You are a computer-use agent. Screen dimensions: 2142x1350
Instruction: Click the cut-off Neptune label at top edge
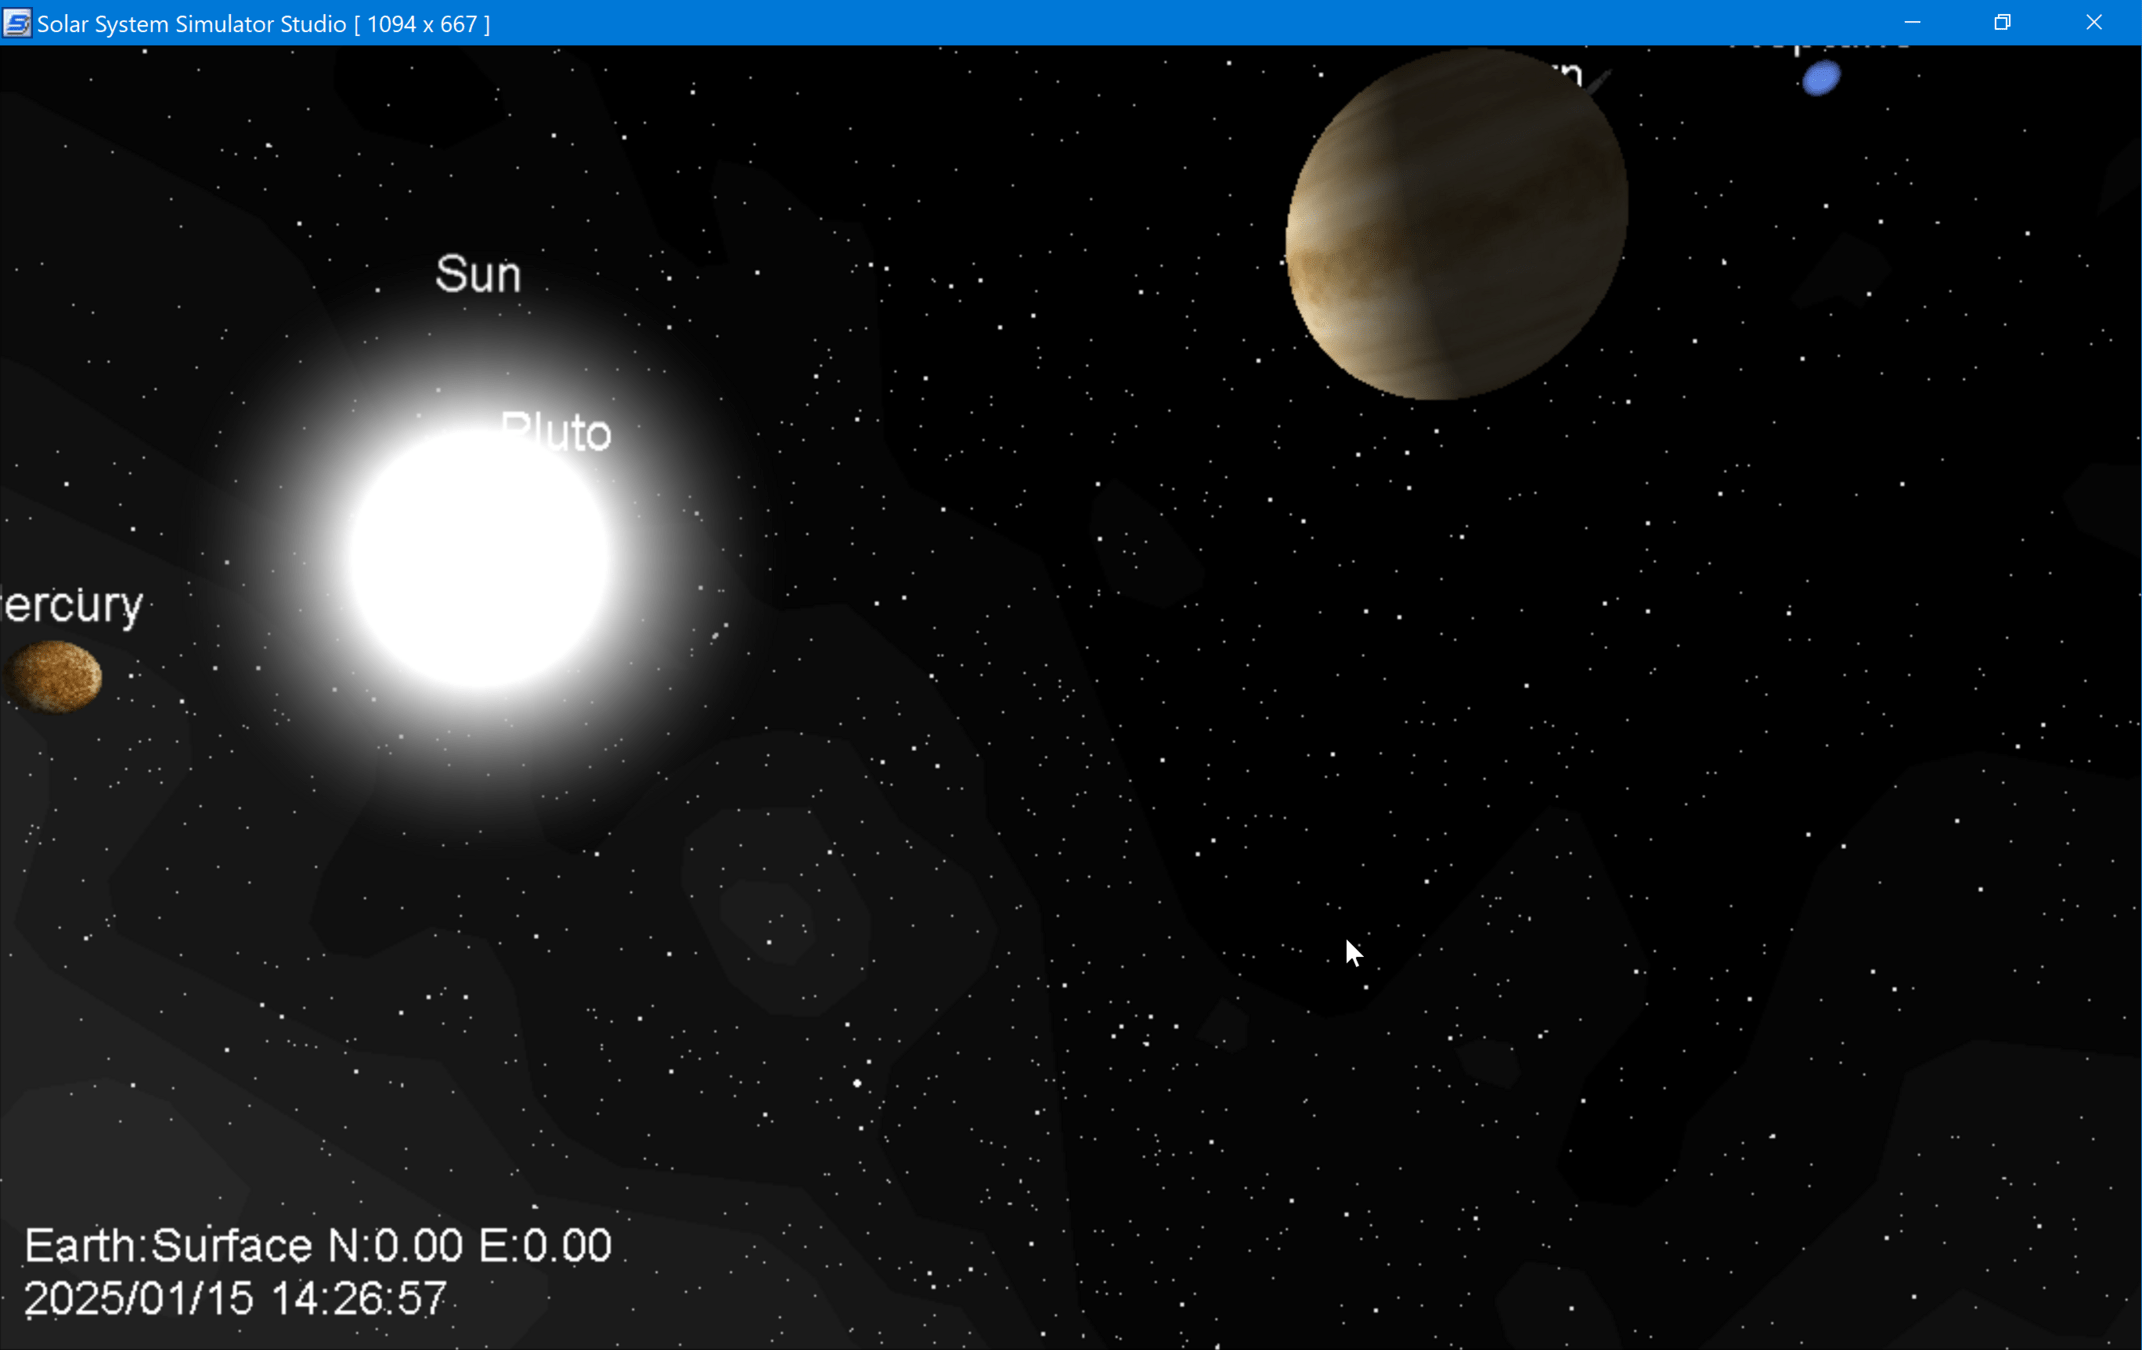1820,48
